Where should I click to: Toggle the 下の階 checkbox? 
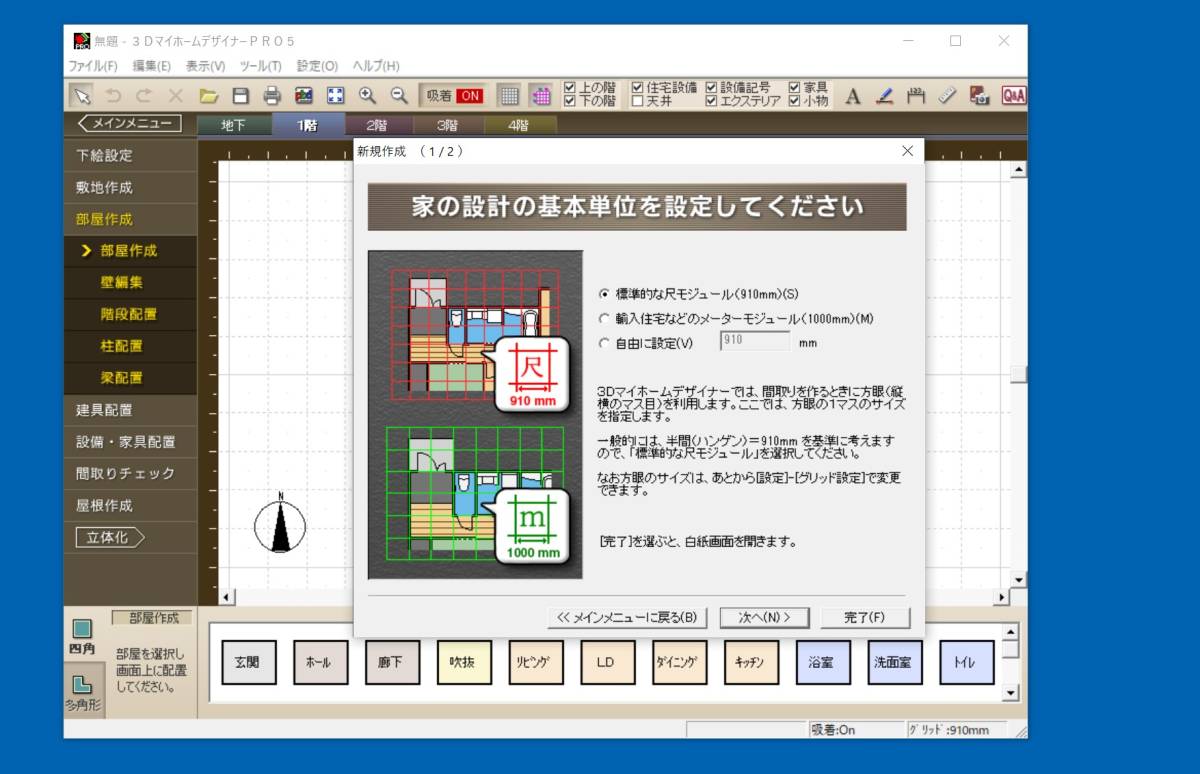coord(570,101)
